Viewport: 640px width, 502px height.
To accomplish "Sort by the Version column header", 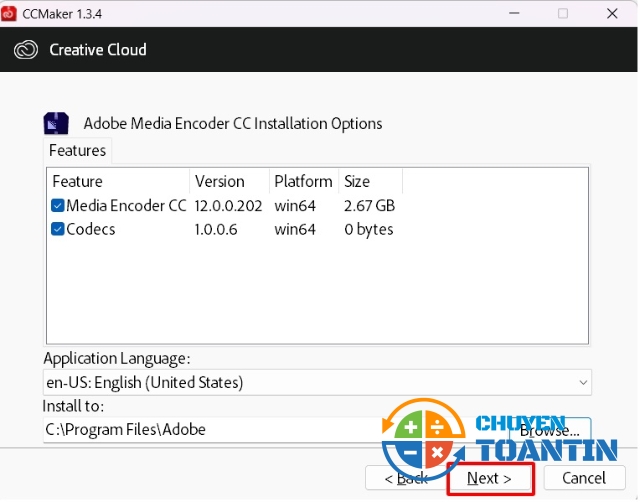I will click(230, 182).
